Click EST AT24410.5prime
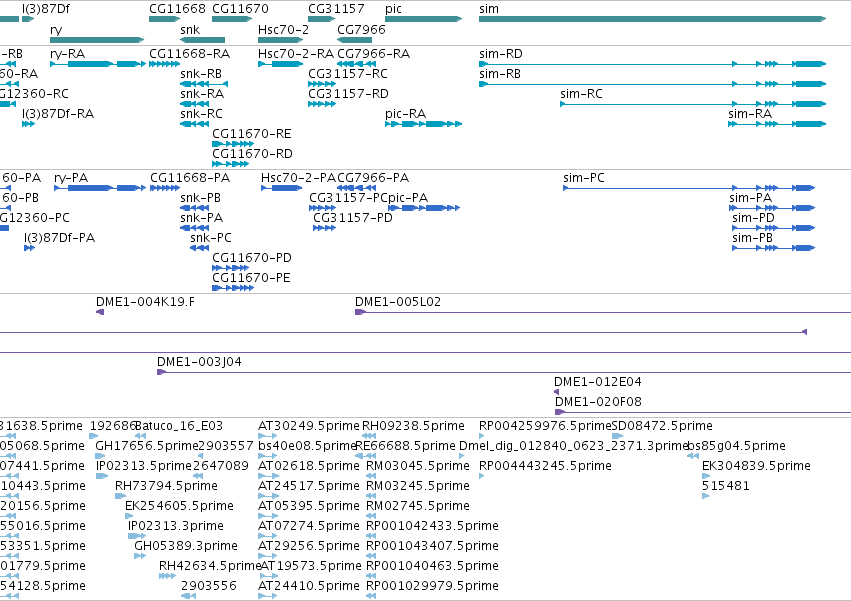The height and width of the screenshot is (601, 851). pyautogui.click(x=268, y=596)
